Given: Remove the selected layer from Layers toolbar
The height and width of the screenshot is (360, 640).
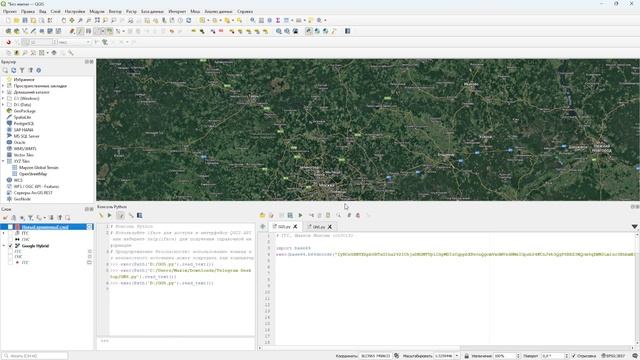Looking at the screenshot, I should (x=68, y=218).
